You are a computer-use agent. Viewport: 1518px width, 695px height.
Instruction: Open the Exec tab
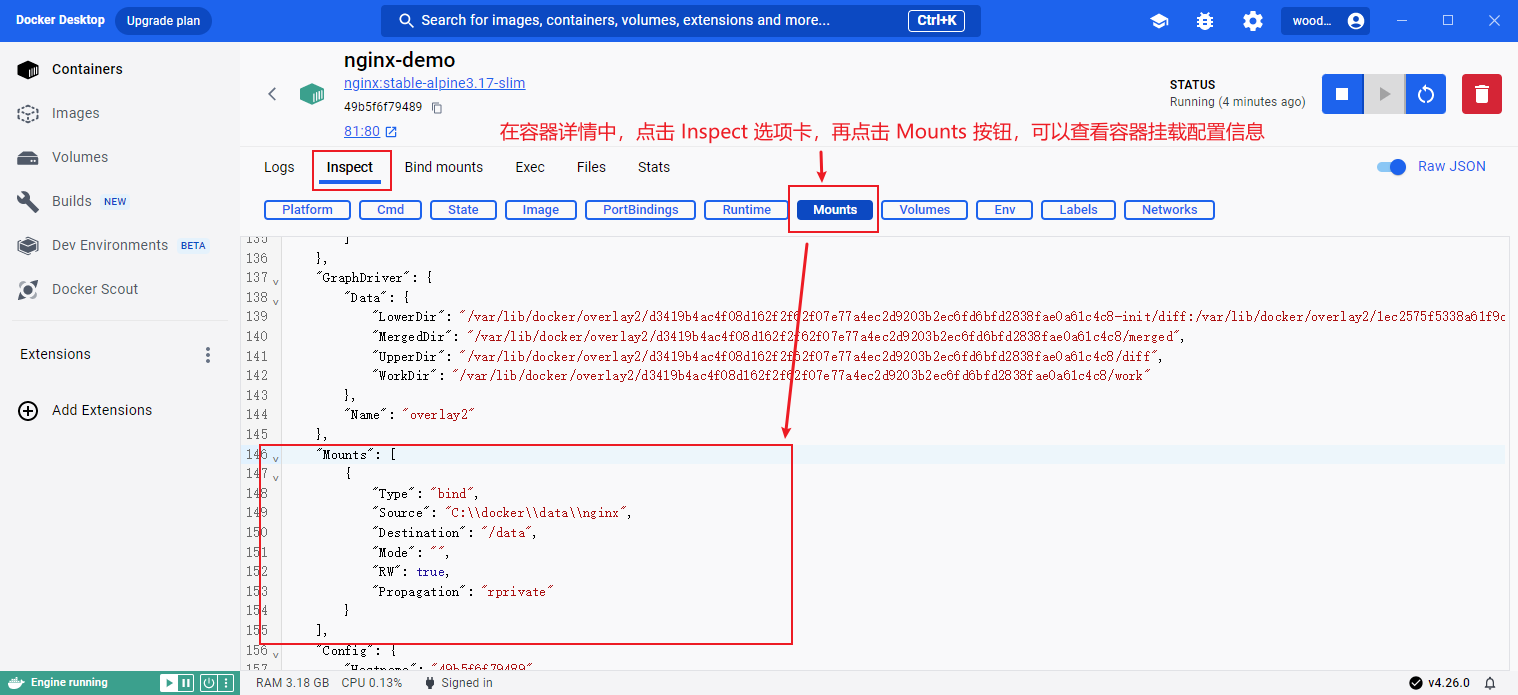[530, 167]
